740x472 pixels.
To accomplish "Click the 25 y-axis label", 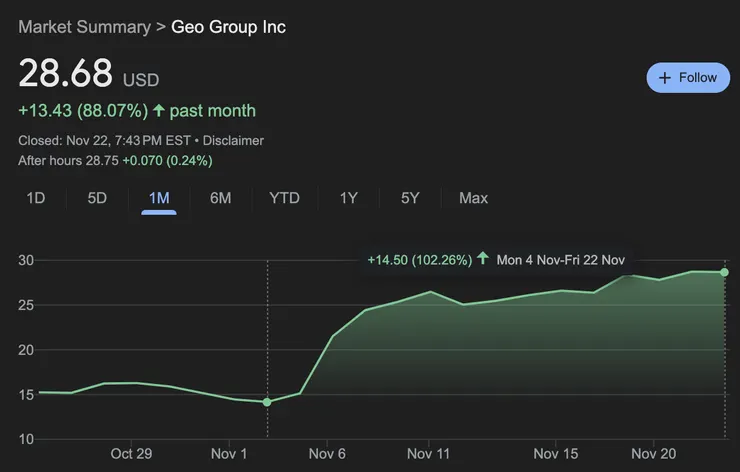I will (26, 305).
